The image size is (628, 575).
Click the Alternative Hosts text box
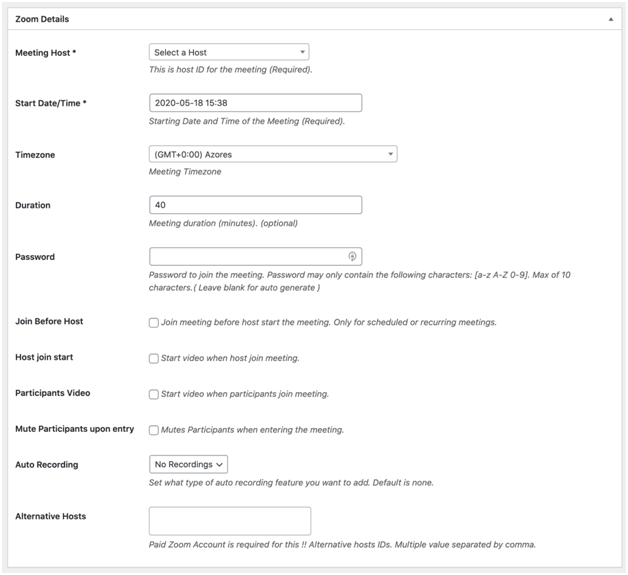230,521
